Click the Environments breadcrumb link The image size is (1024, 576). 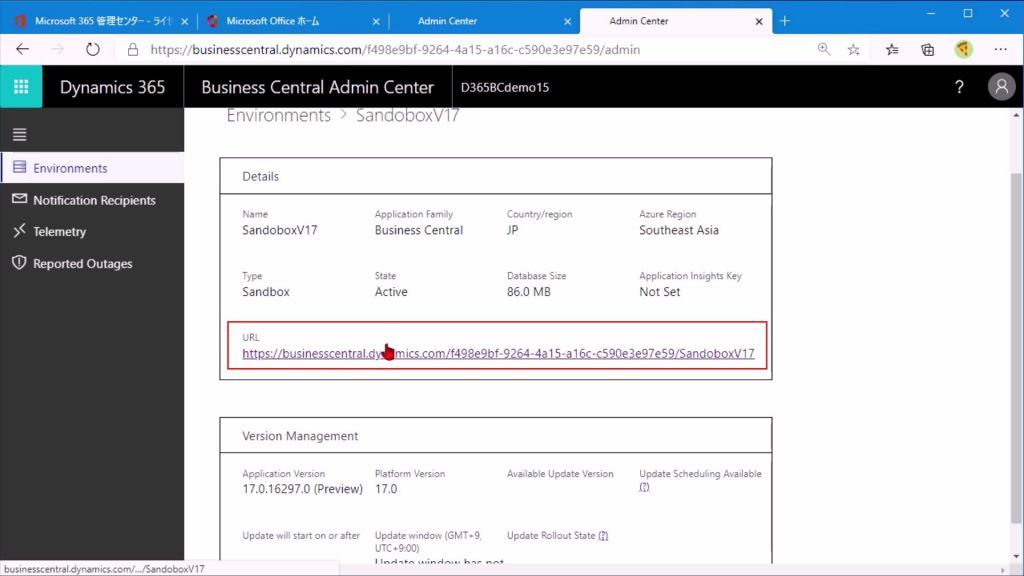[x=279, y=116]
